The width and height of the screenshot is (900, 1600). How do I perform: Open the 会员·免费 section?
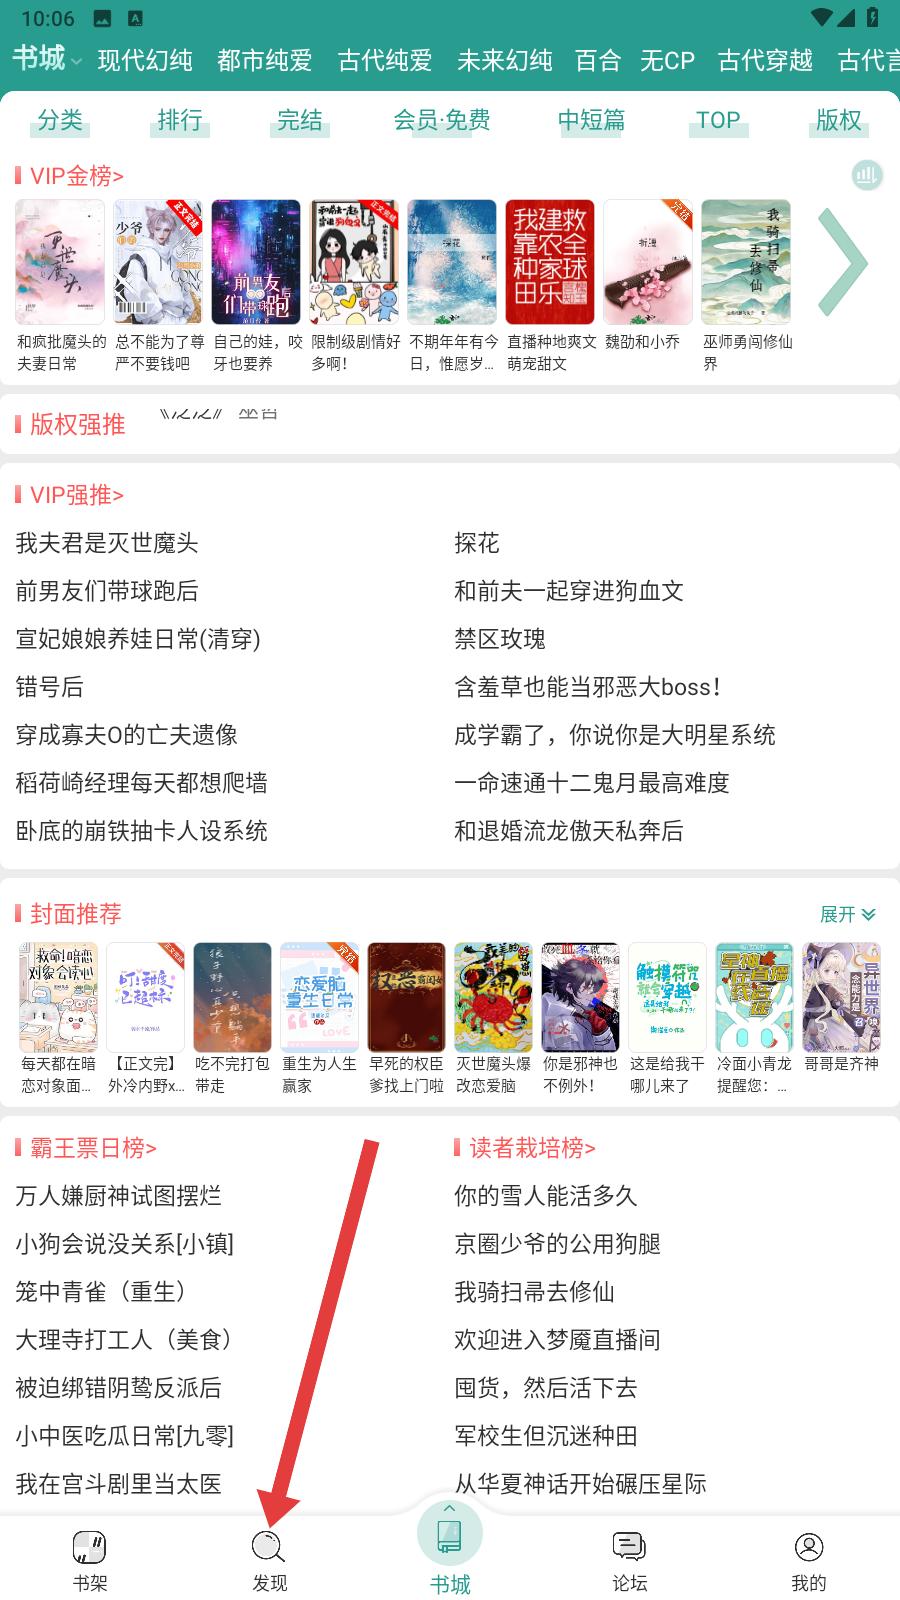coord(442,120)
